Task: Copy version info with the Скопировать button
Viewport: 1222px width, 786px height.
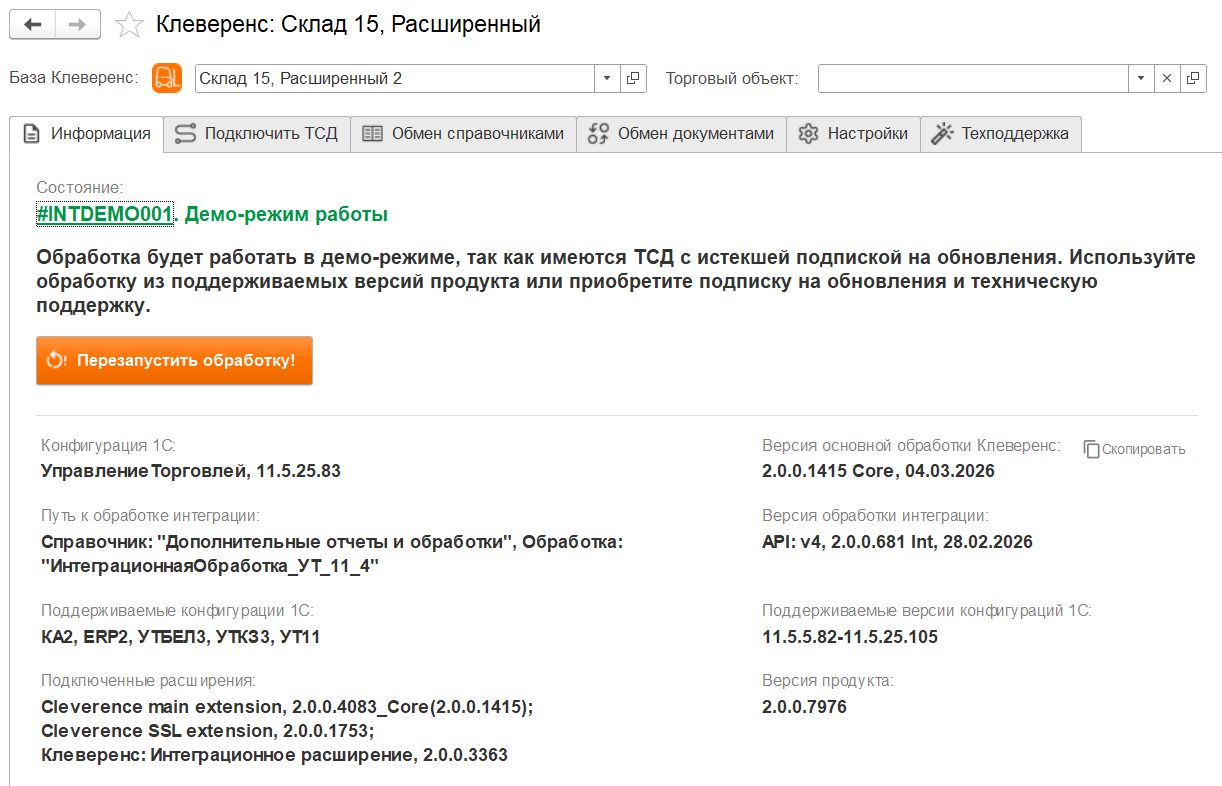Action: (x=1134, y=449)
